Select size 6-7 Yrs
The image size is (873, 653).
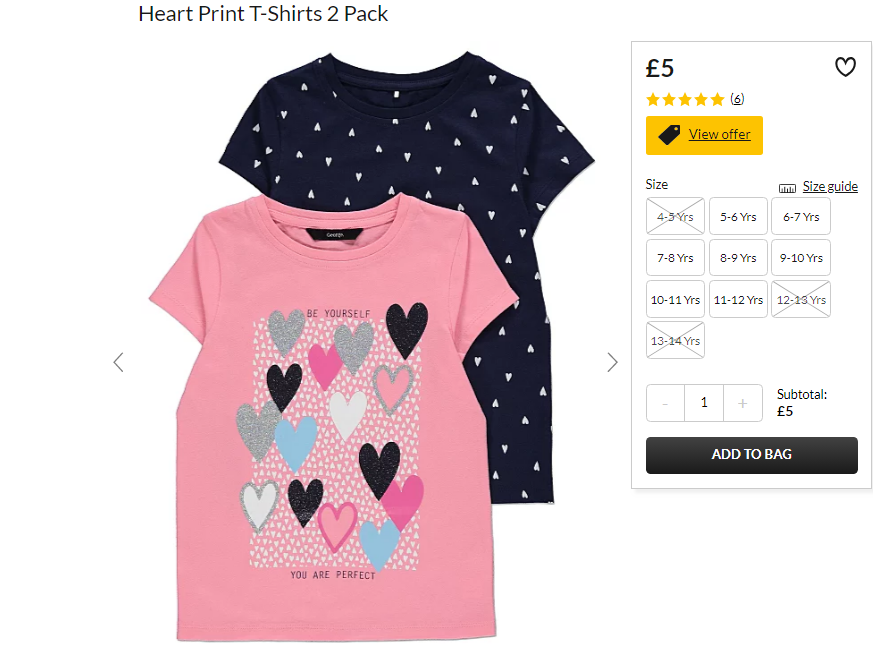click(801, 217)
